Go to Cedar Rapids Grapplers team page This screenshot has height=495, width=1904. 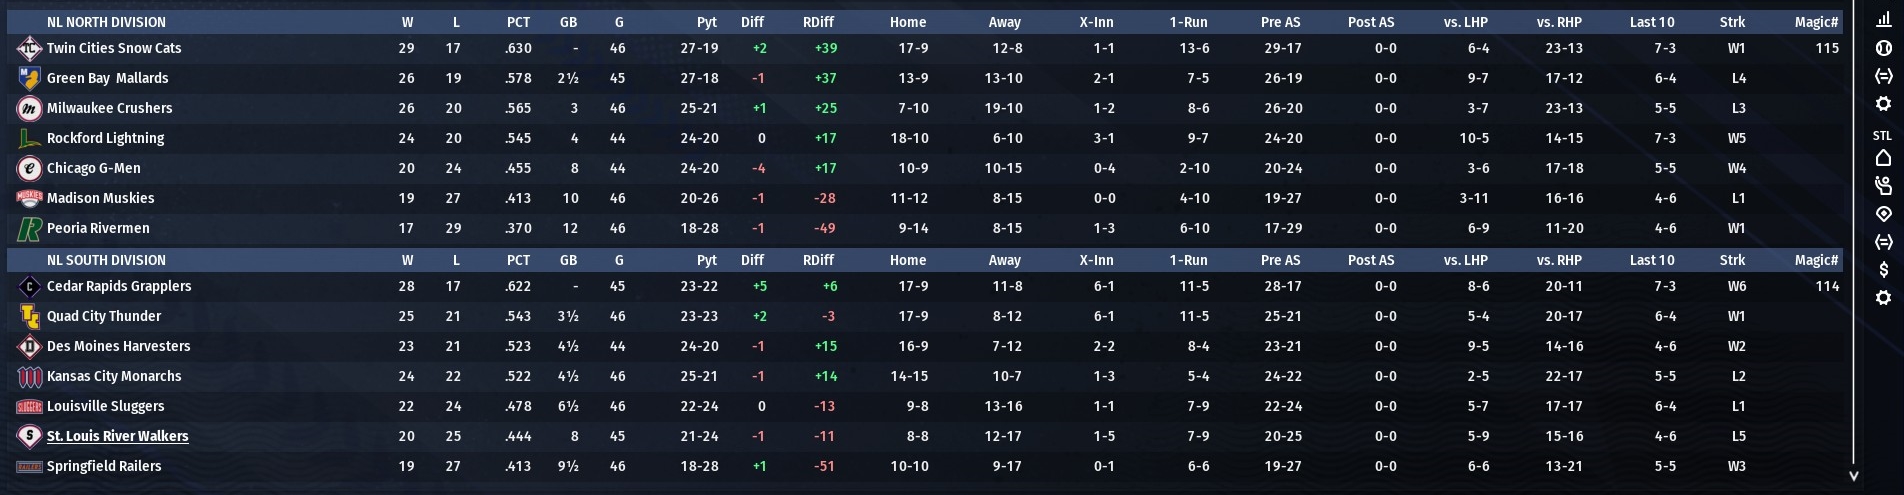(x=119, y=286)
